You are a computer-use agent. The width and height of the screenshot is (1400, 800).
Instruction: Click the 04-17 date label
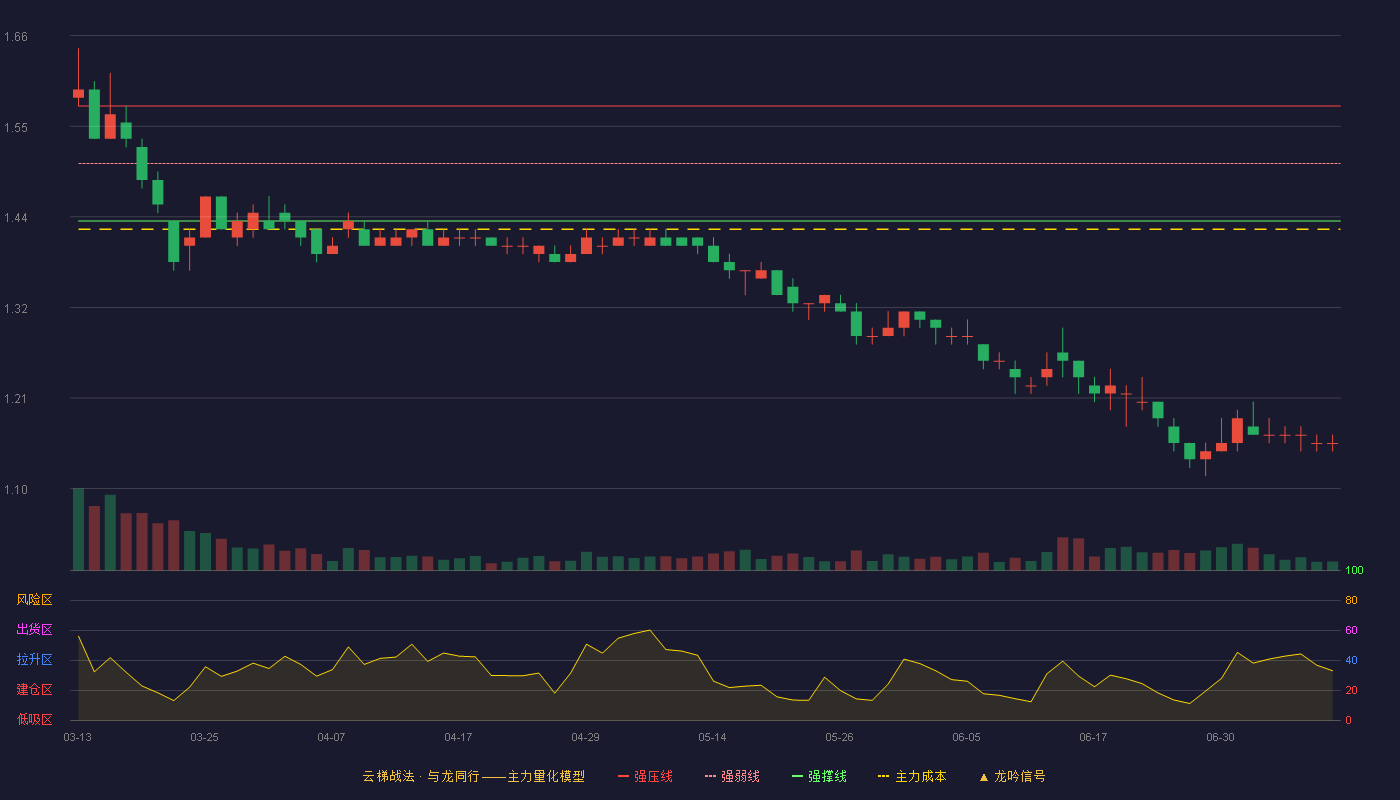click(458, 737)
